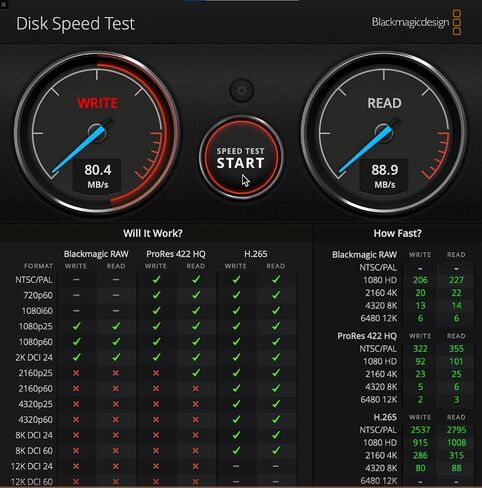Image resolution: width=482 pixels, height=488 pixels.
Task: Click the 80.4 MB/s write readout
Action: [97, 176]
